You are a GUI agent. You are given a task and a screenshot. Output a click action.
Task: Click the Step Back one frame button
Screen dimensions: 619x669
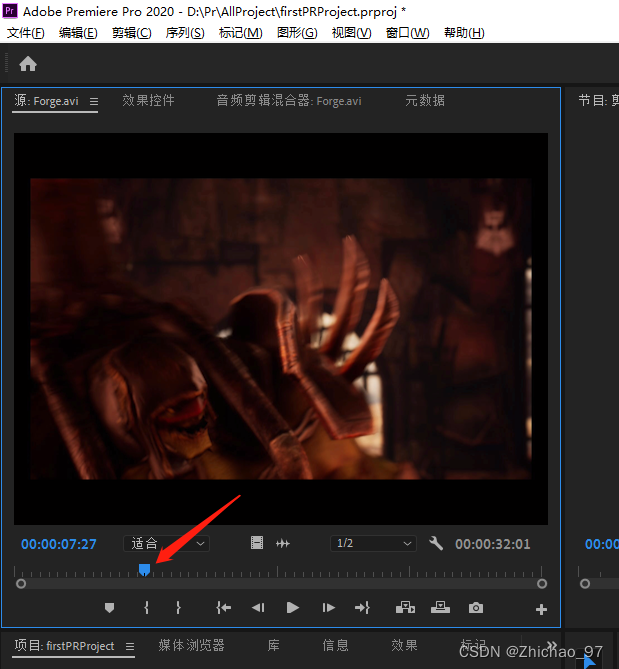coord(258,608)
